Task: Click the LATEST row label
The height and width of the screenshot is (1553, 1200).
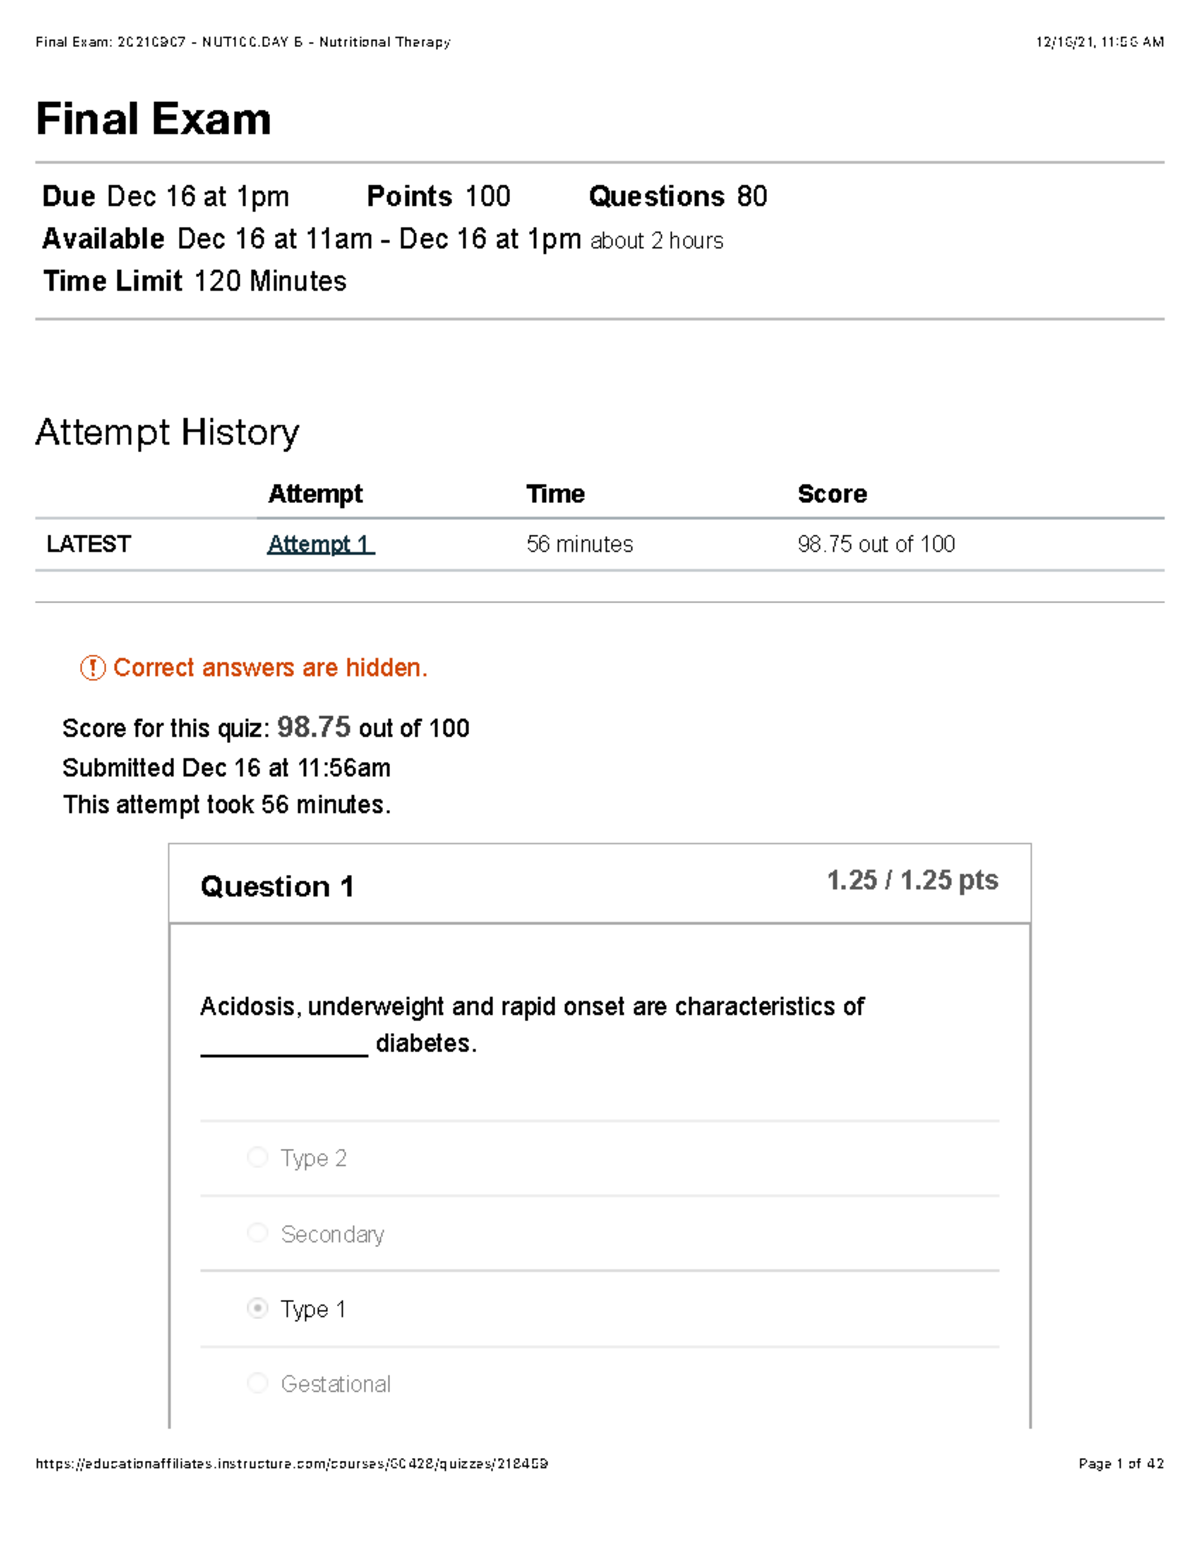Action: pyautogui.click(x=88, y=544)
